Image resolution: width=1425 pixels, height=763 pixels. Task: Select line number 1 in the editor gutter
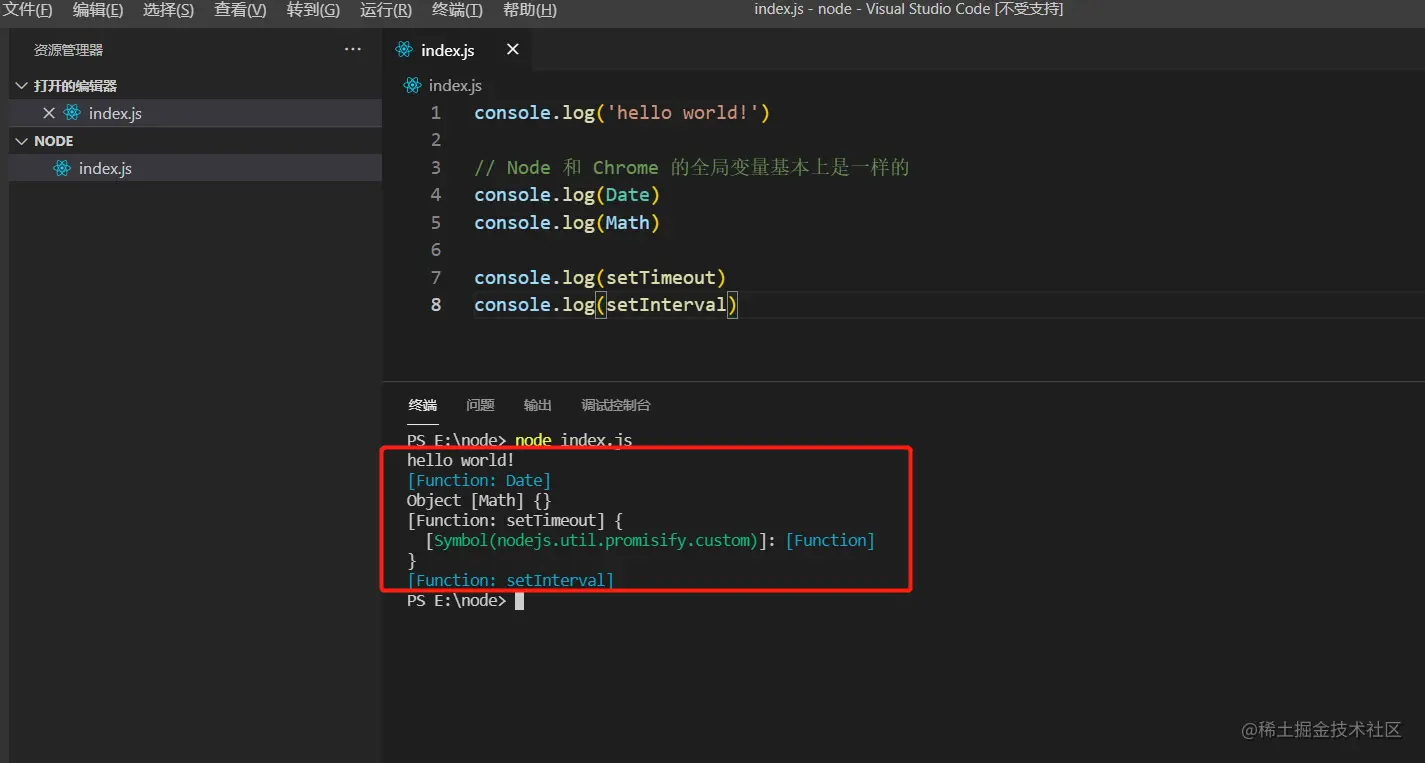[435, 113]
